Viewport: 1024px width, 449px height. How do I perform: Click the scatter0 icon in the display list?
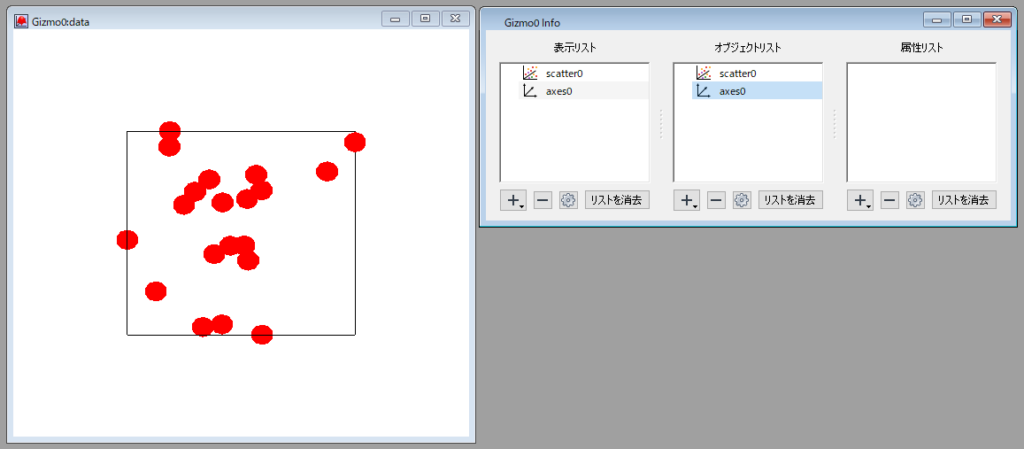530,73
